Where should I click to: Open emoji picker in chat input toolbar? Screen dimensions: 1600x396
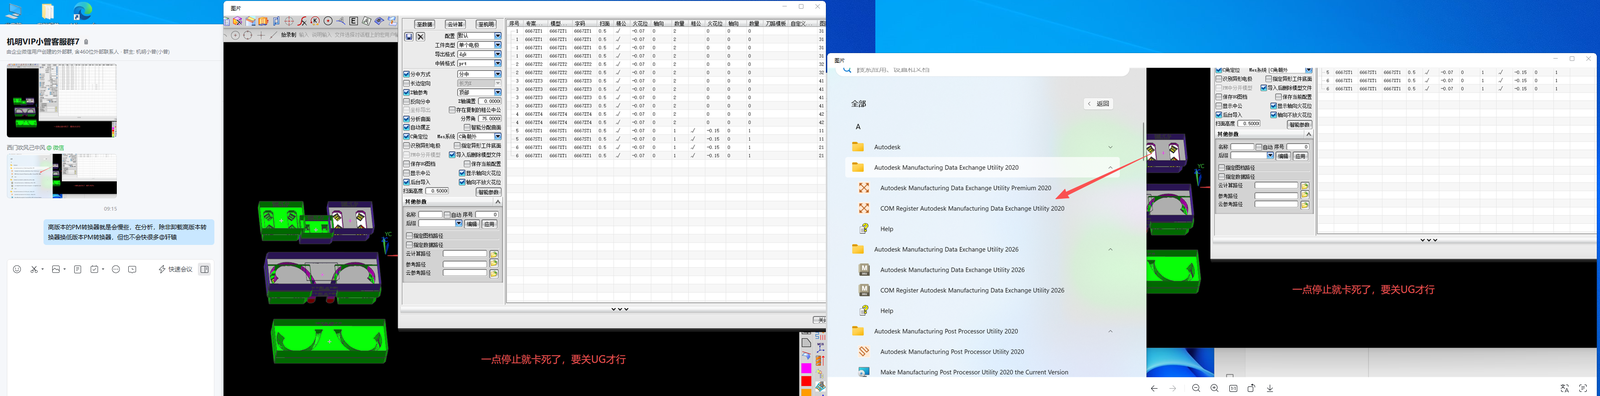click(17, 269)
